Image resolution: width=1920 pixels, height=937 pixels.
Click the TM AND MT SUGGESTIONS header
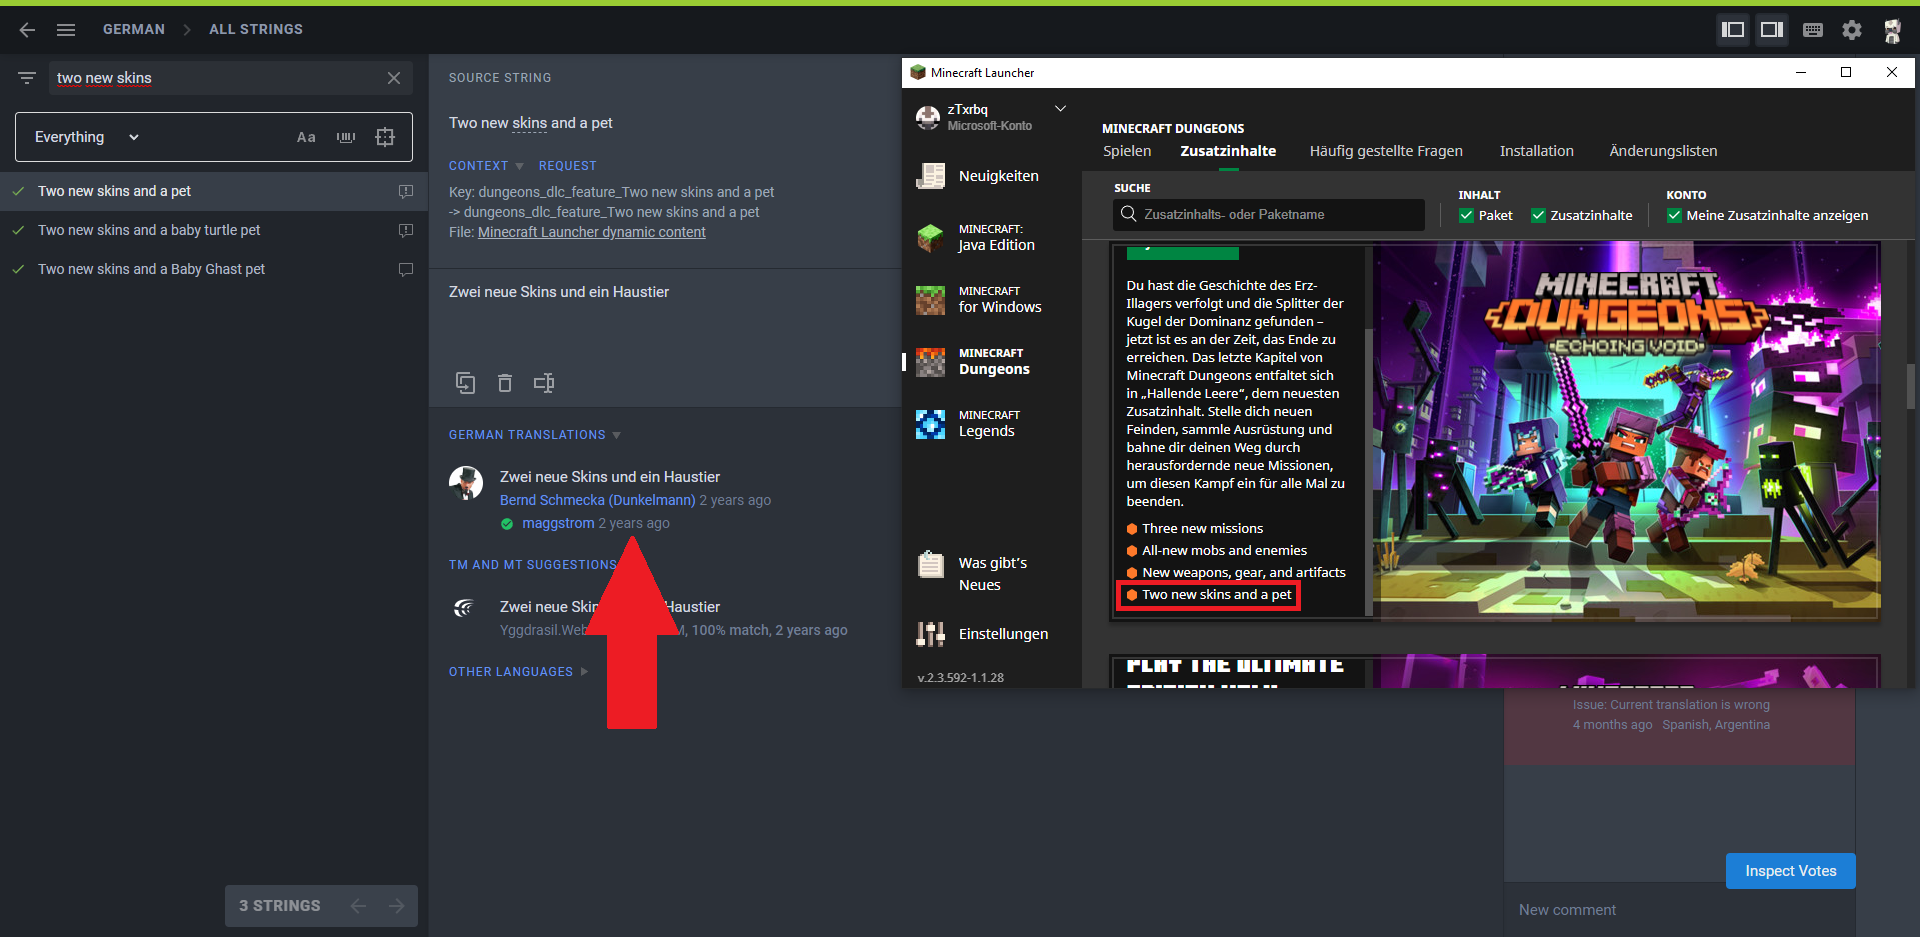533,565
